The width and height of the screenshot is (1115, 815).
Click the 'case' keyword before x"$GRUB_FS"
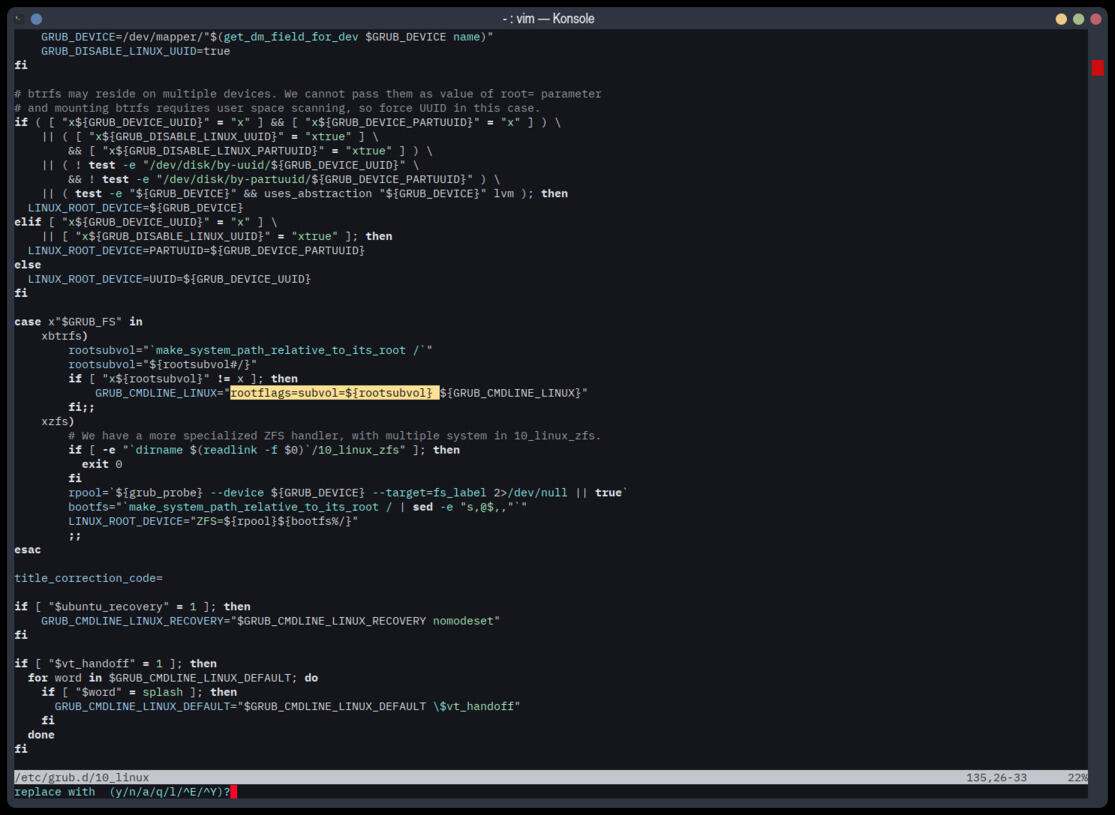[28, 321]
